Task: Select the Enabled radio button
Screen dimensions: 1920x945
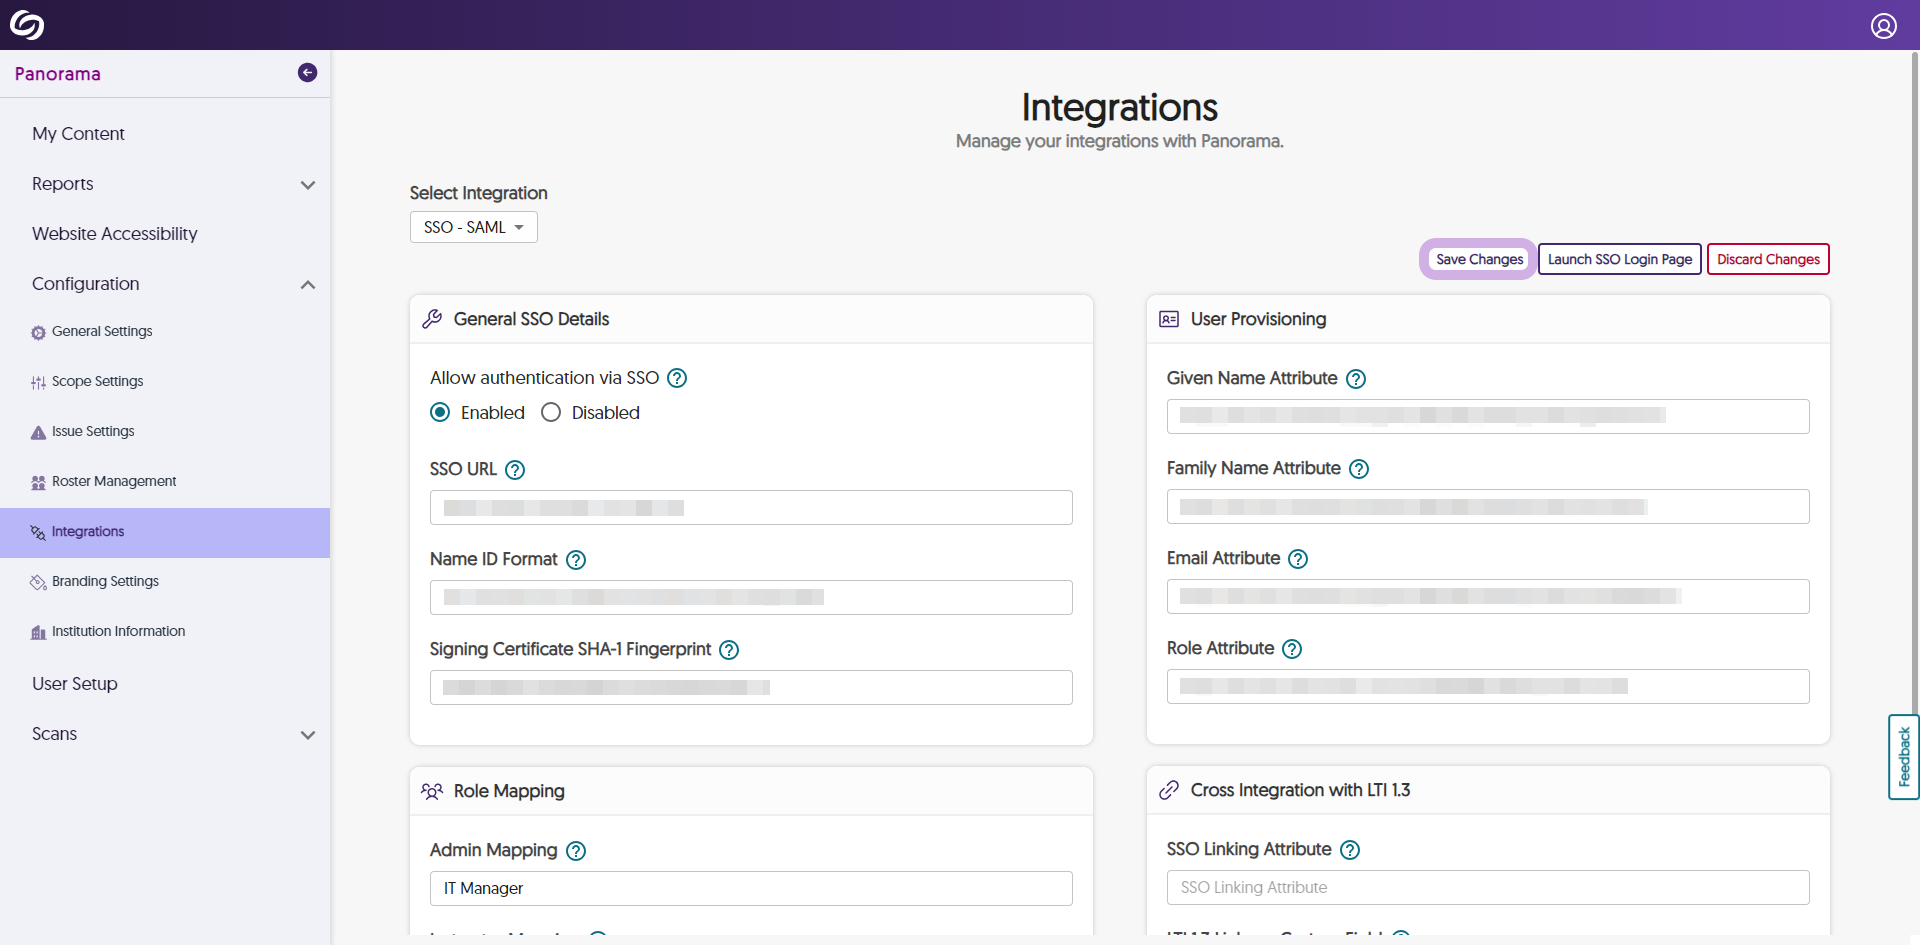Action: (x=440, y=413)
